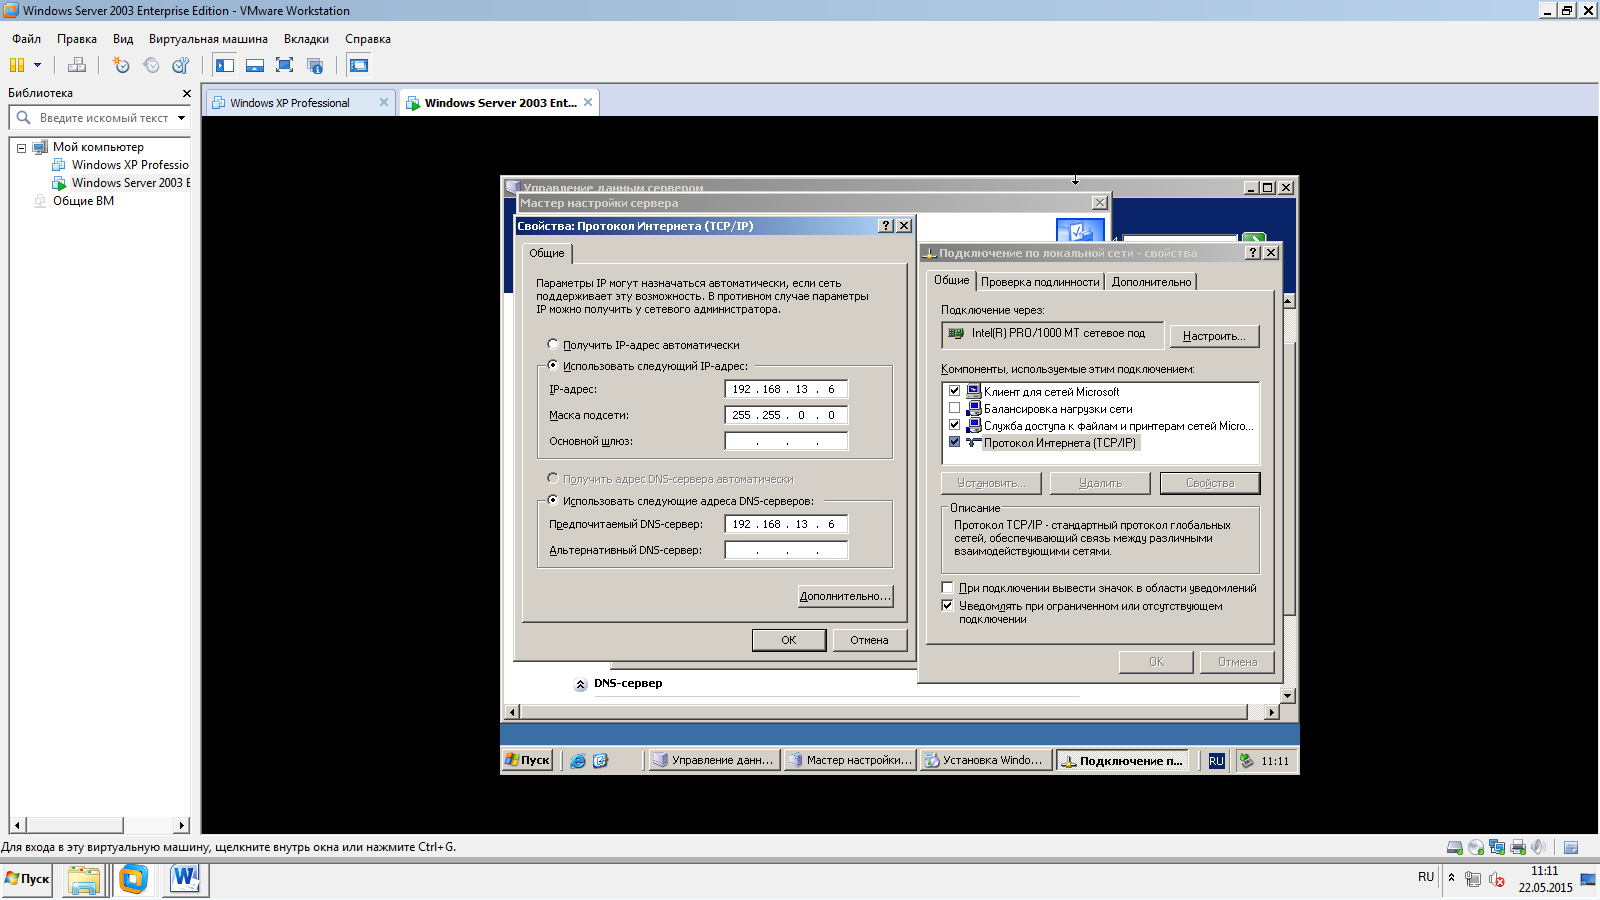Click the help question mark in TCP/IP dialog
Viewport: 1600px width, 900px height.
click(886, 226)
